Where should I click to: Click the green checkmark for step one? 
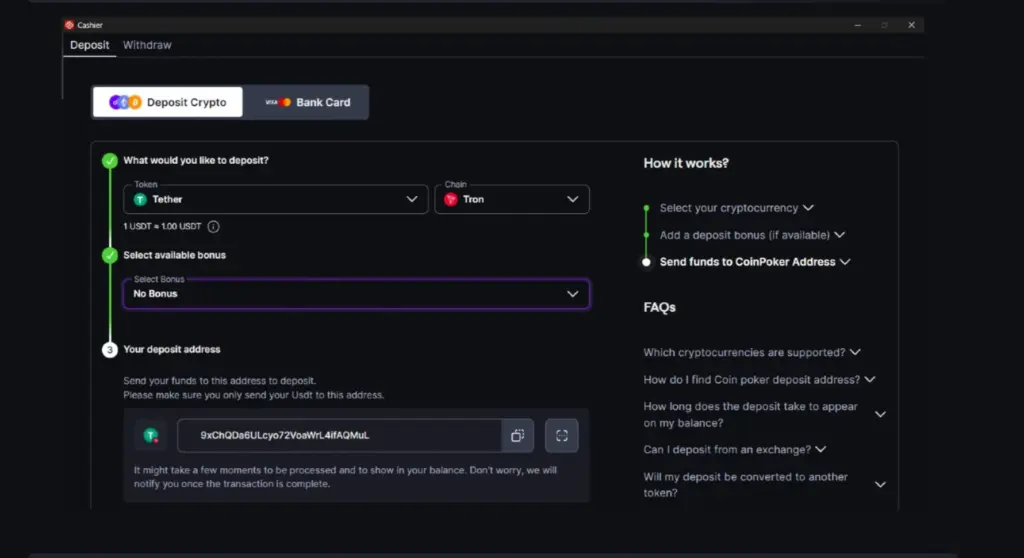point(110,161)
